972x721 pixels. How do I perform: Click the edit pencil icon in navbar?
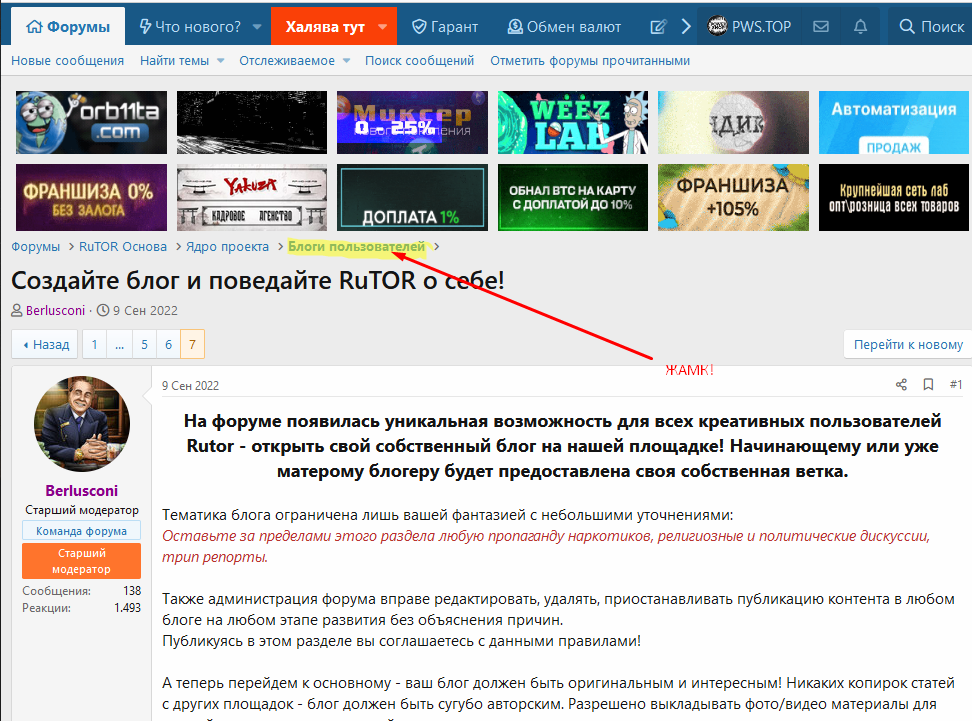point(658,27)
